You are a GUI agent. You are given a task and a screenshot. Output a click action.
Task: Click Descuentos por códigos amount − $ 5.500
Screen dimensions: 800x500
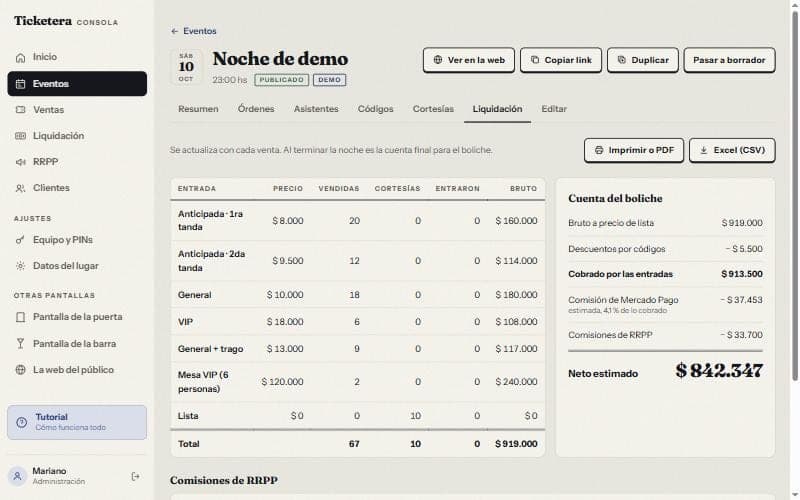tap(744, 249)
